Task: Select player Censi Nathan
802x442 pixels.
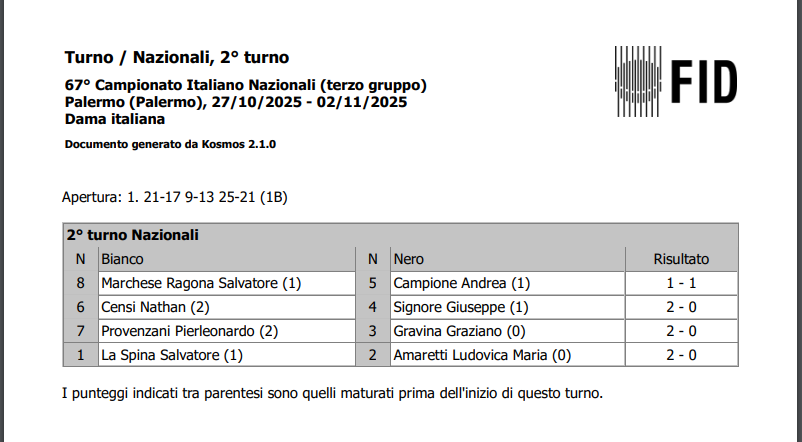Action: click(x=155, y=307)
